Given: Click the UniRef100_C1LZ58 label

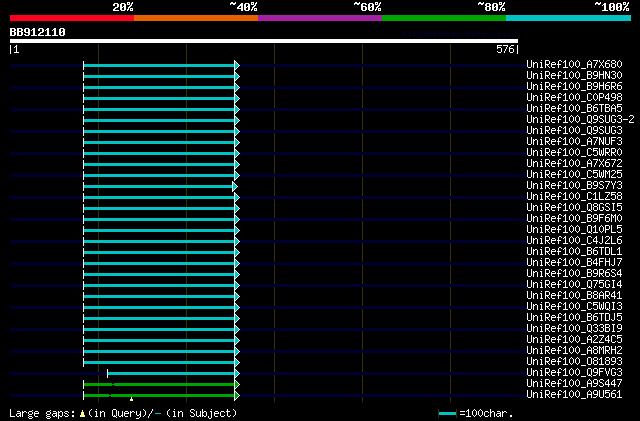Looking at the screenshot, I should pos(574,197).
